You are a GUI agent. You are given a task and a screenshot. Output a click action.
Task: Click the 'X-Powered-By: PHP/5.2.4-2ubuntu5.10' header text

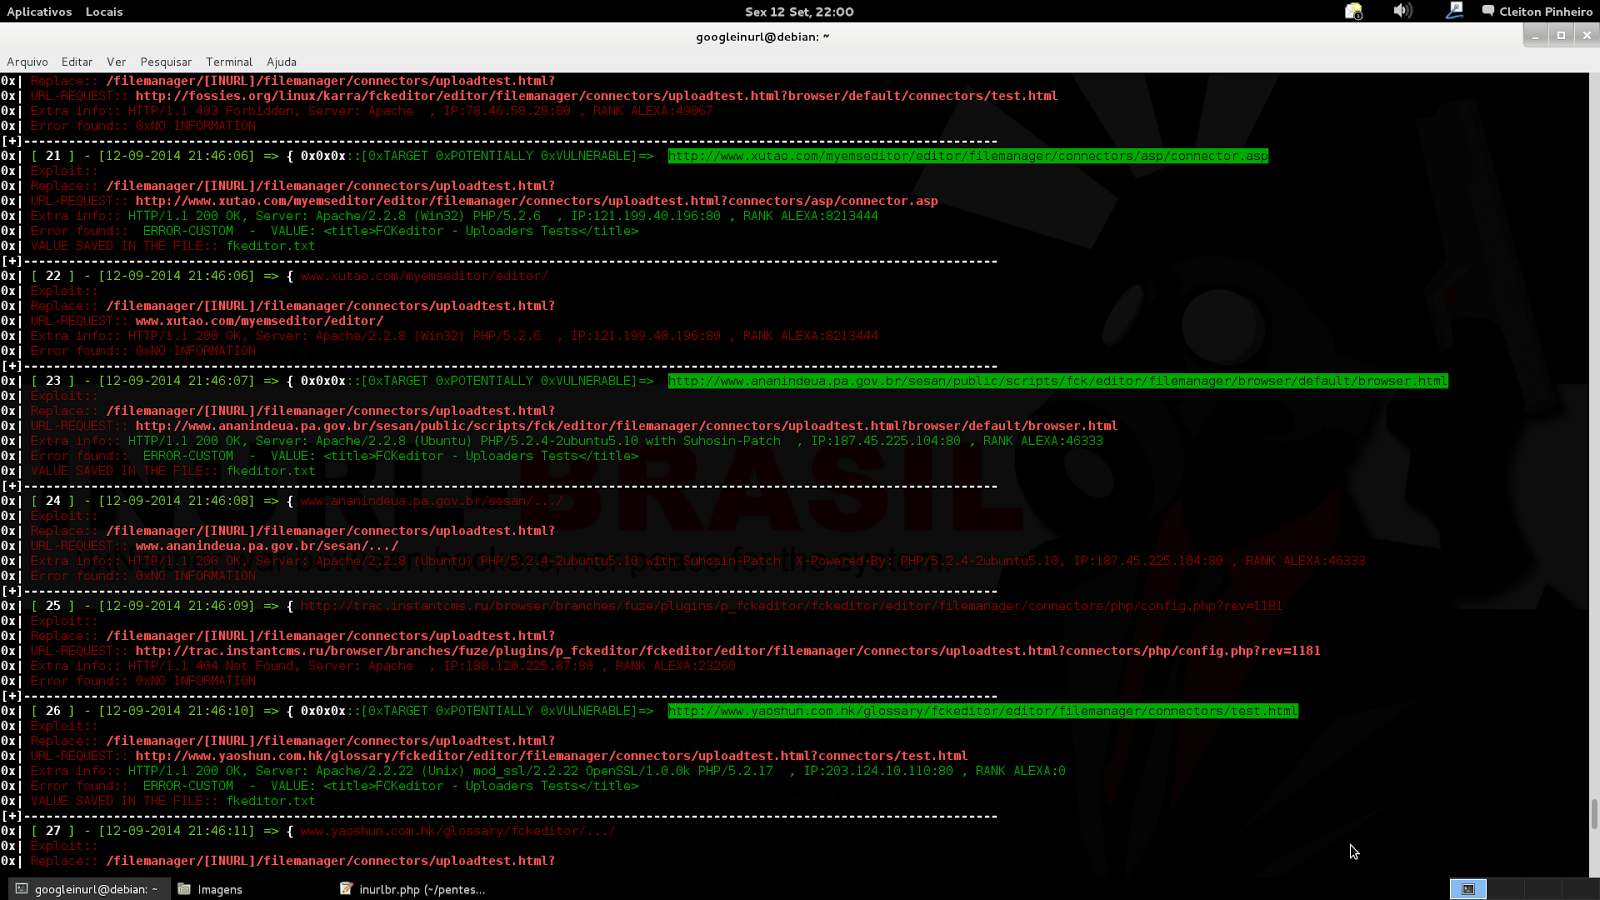tap(927, 561)
